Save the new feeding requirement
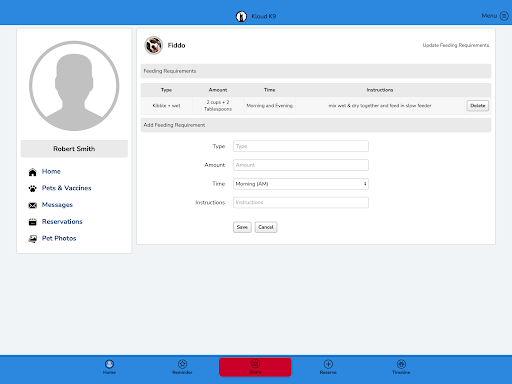The height and width of the screenshot is (384, 512). (242, 227)
